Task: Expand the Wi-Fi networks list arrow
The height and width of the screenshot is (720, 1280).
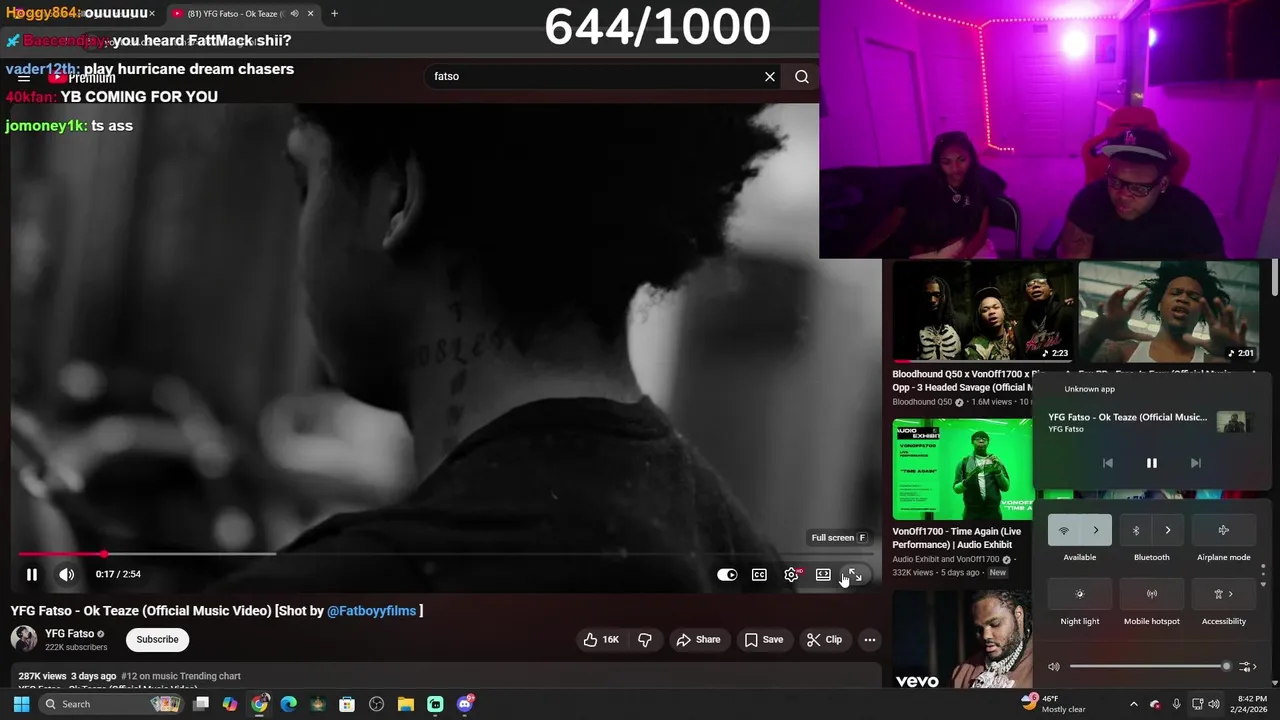Action: pyautogui.click(x=1096, y=530)
